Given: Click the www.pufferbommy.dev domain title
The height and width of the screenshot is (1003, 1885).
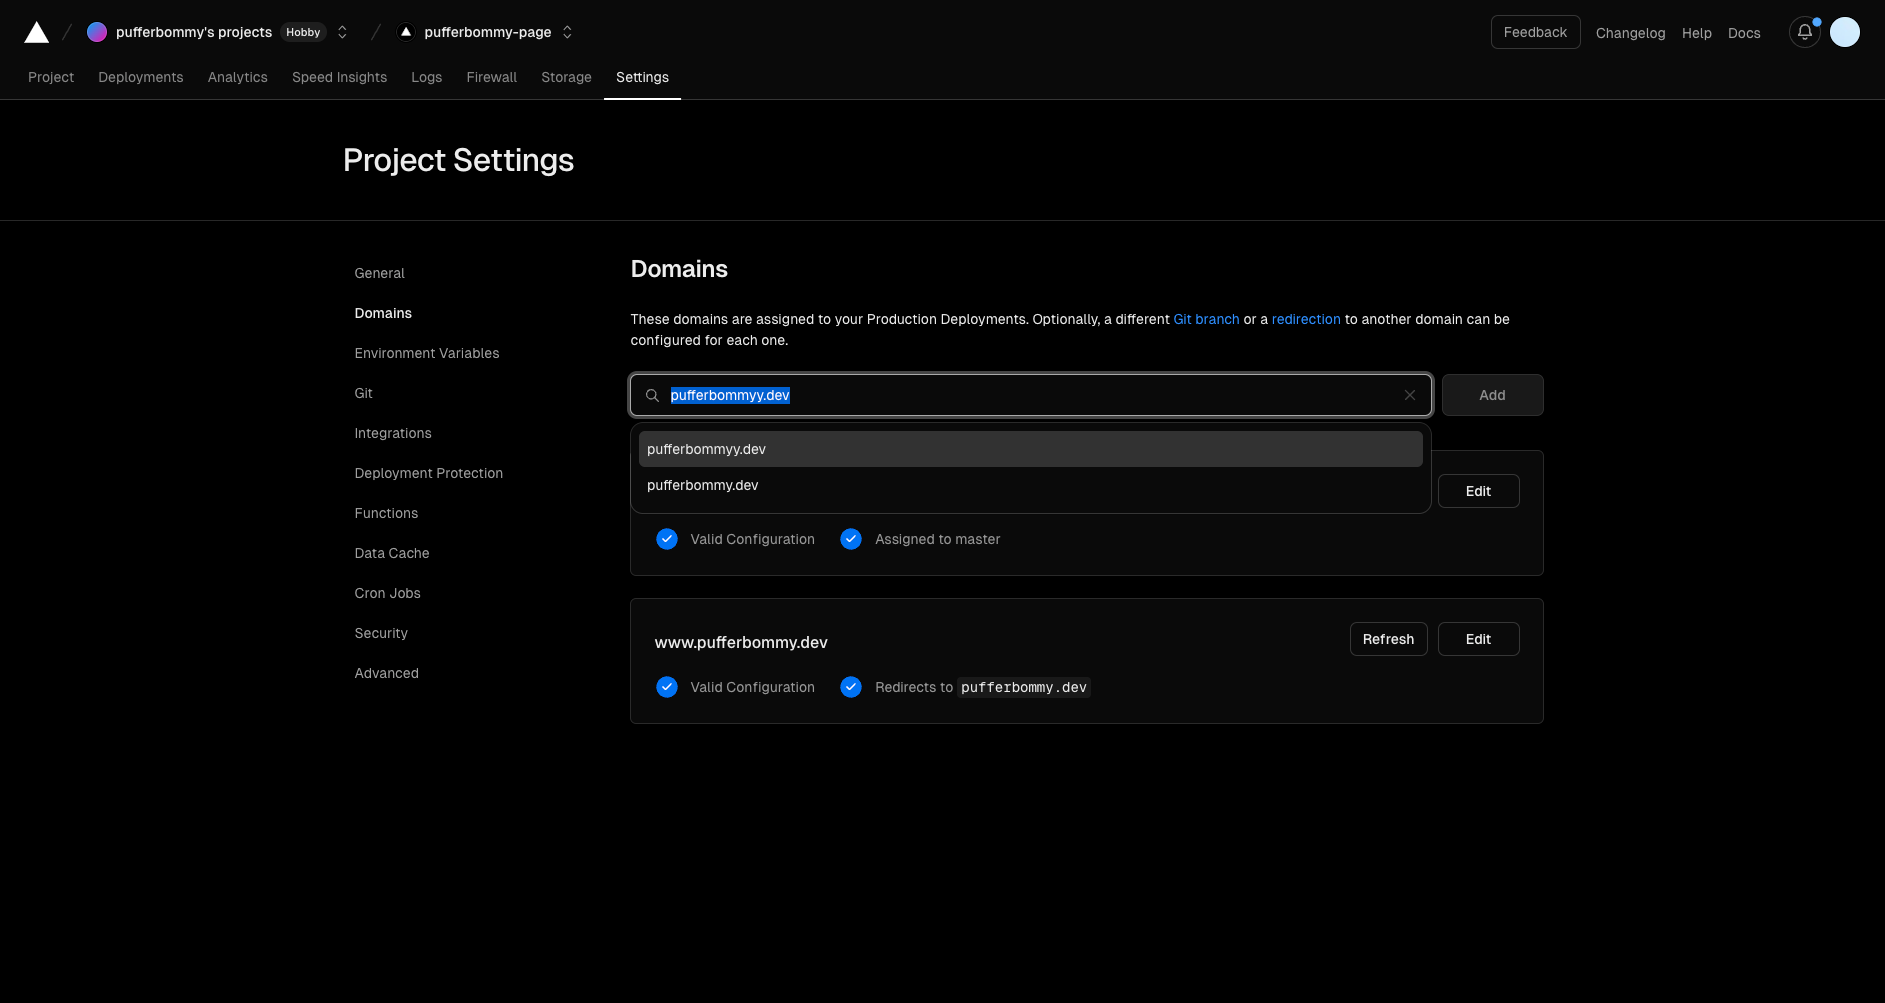Looking at the screenshot, I should point(741,642).
